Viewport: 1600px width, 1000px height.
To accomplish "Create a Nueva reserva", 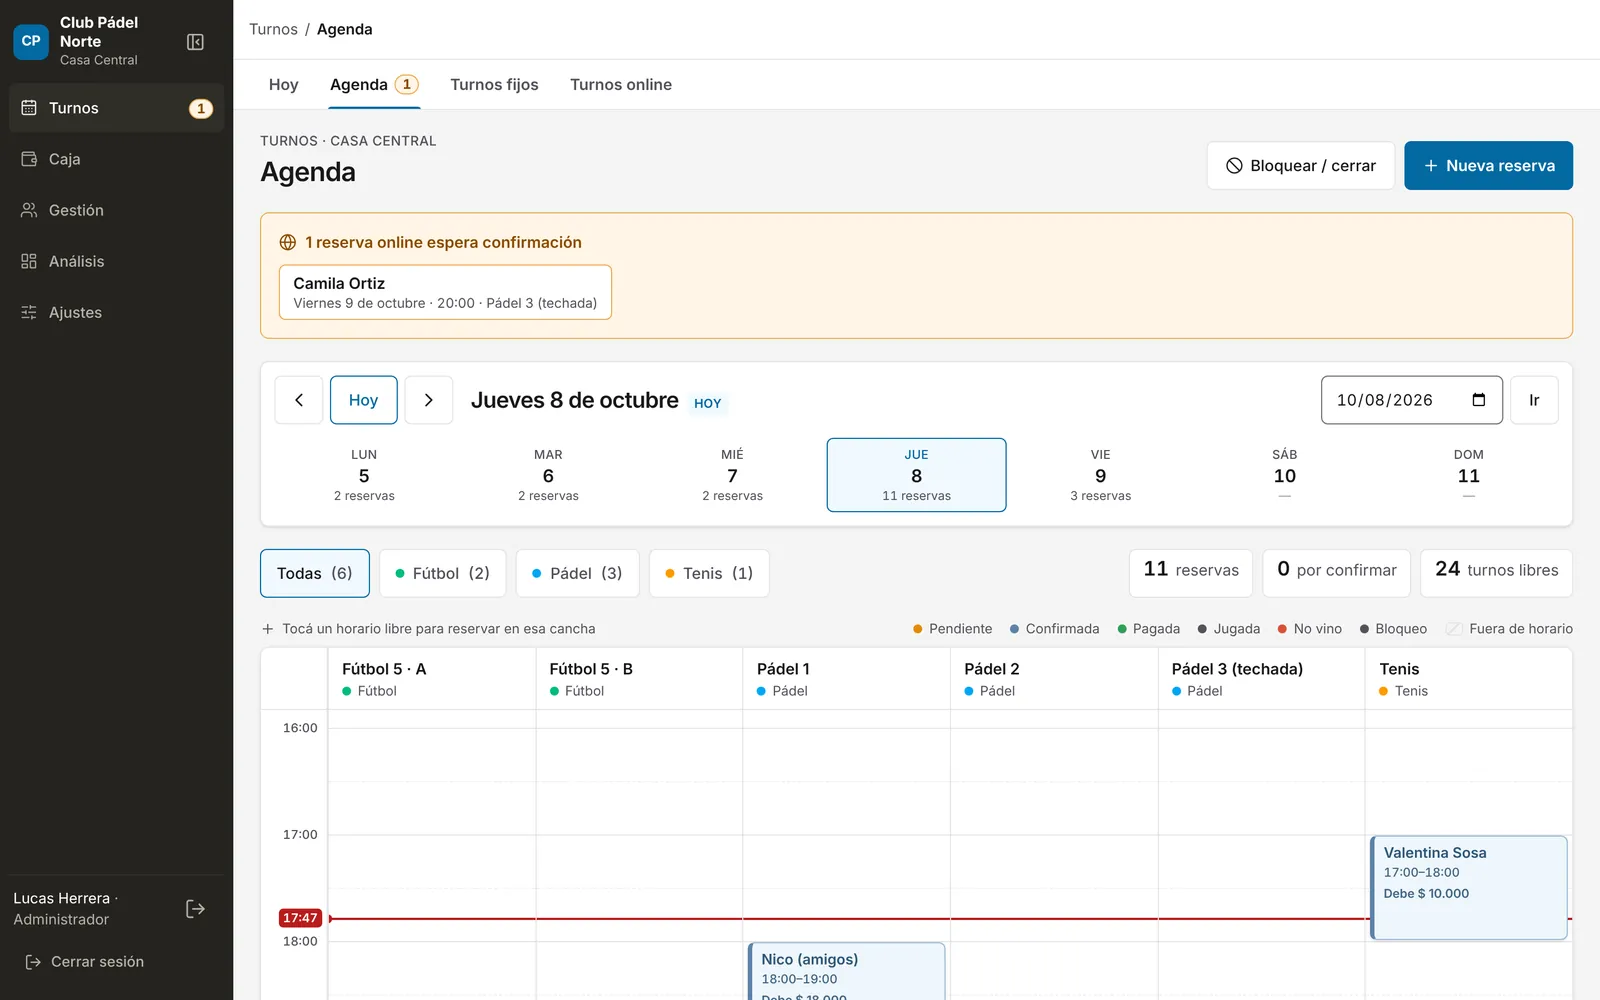I will [1488, 166].
